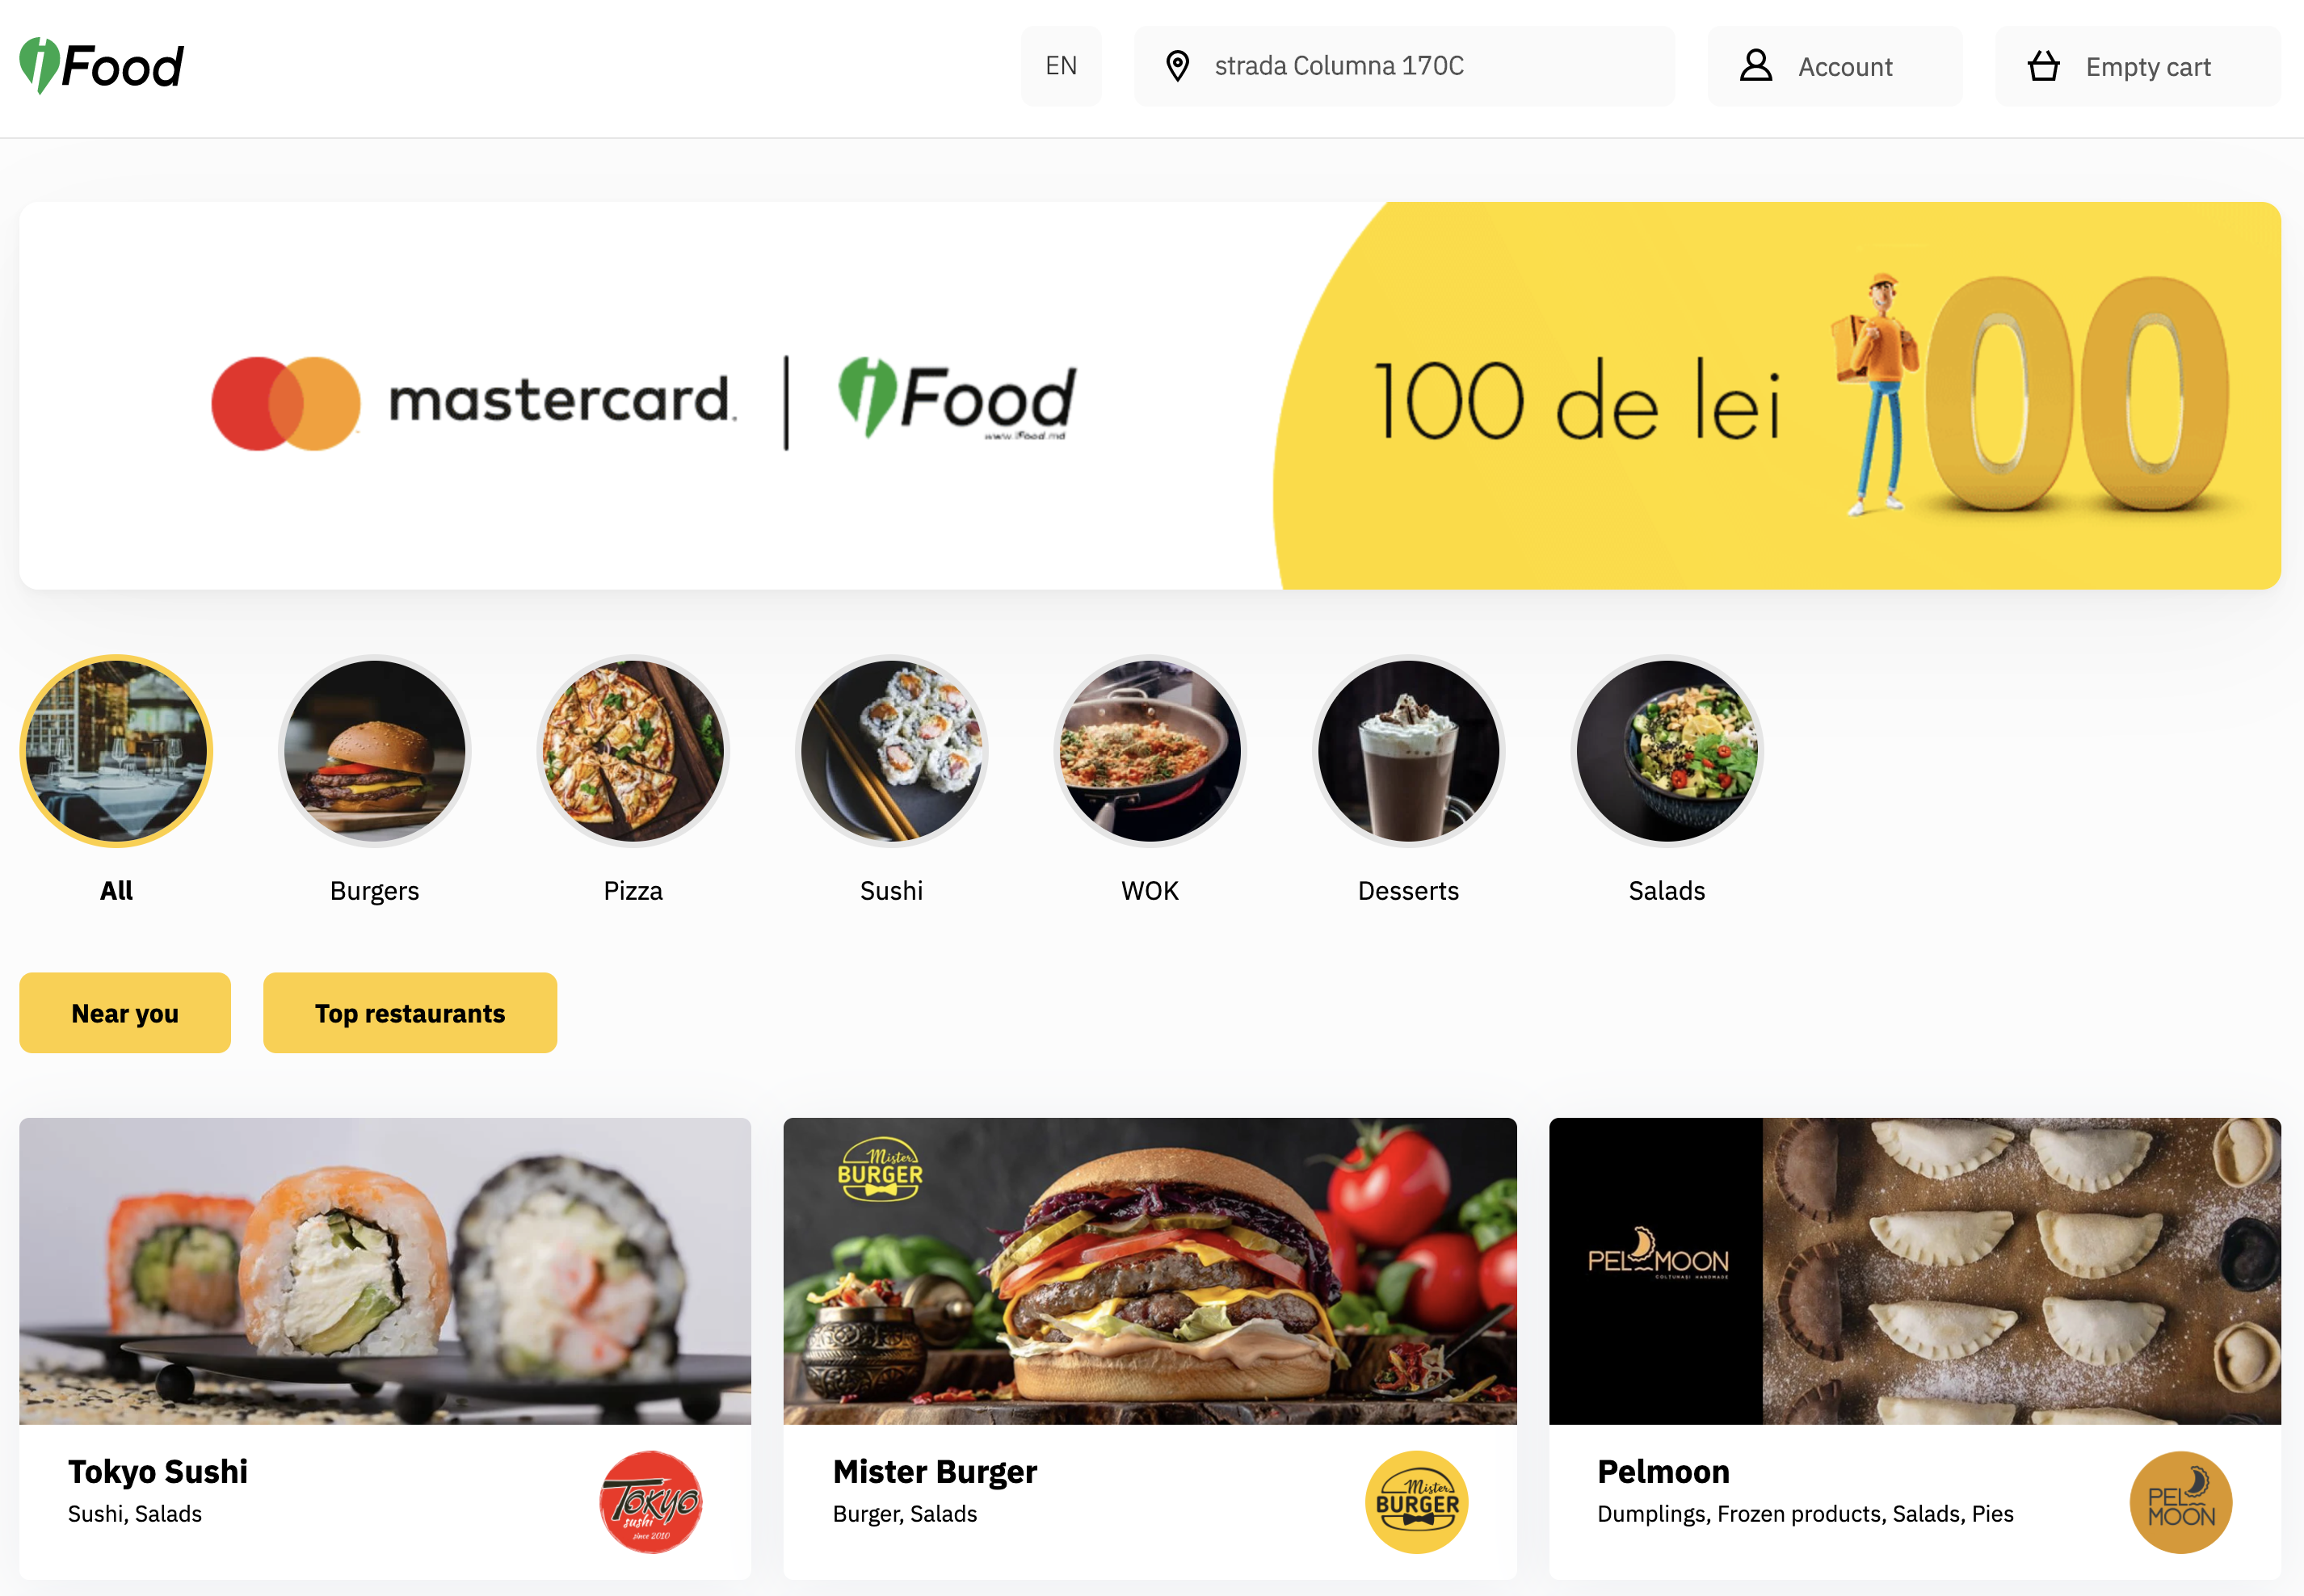2304x1596 pixels.
Task: Click the Pelmoon round logo badge
Action: click(2181, 1502)
